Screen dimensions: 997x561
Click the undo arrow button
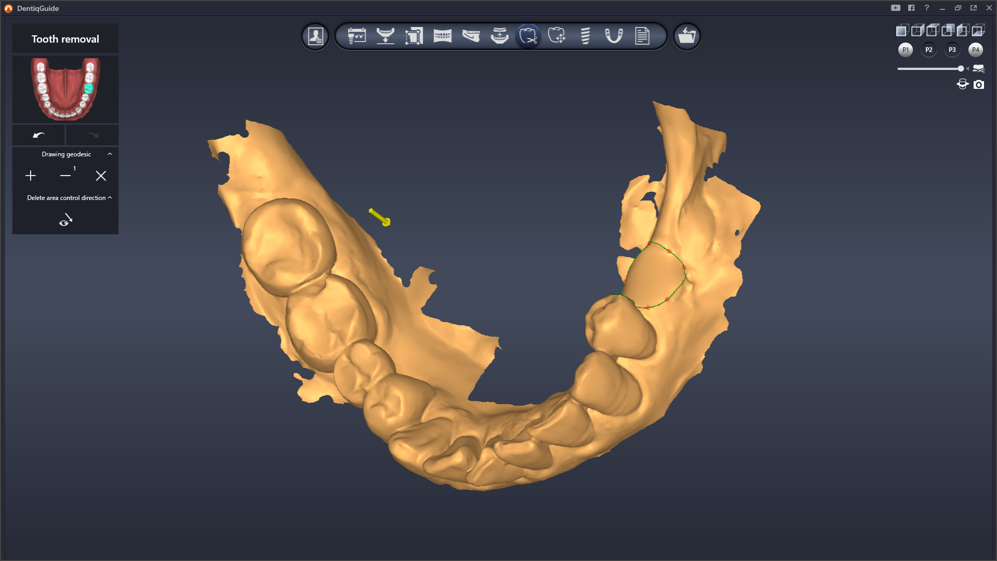point(39,135)
